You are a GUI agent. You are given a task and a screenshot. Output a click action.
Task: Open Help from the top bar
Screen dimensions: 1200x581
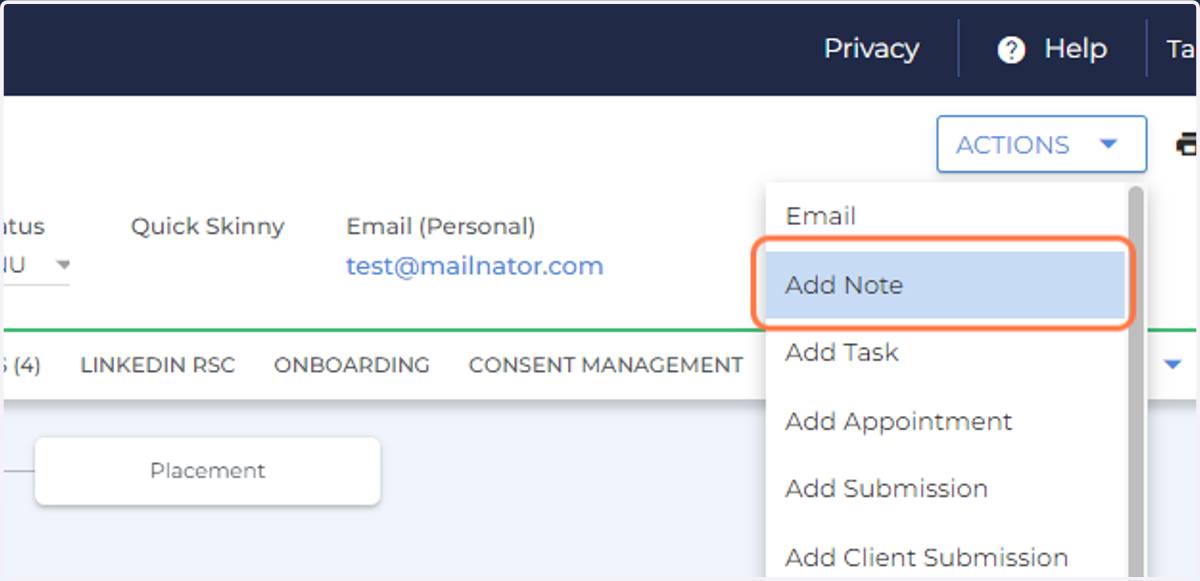coord(1075,49)
